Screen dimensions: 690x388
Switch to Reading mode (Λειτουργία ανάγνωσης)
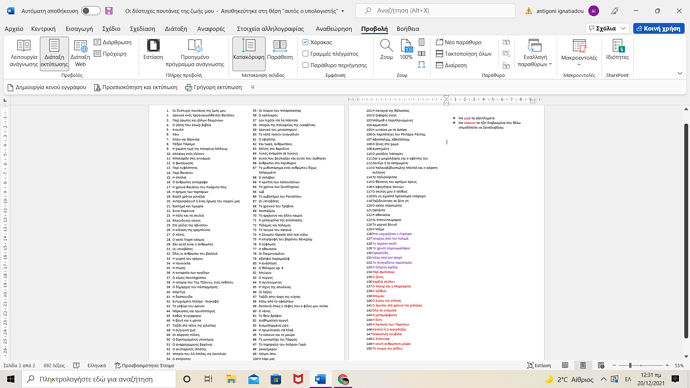pos(24,53)
